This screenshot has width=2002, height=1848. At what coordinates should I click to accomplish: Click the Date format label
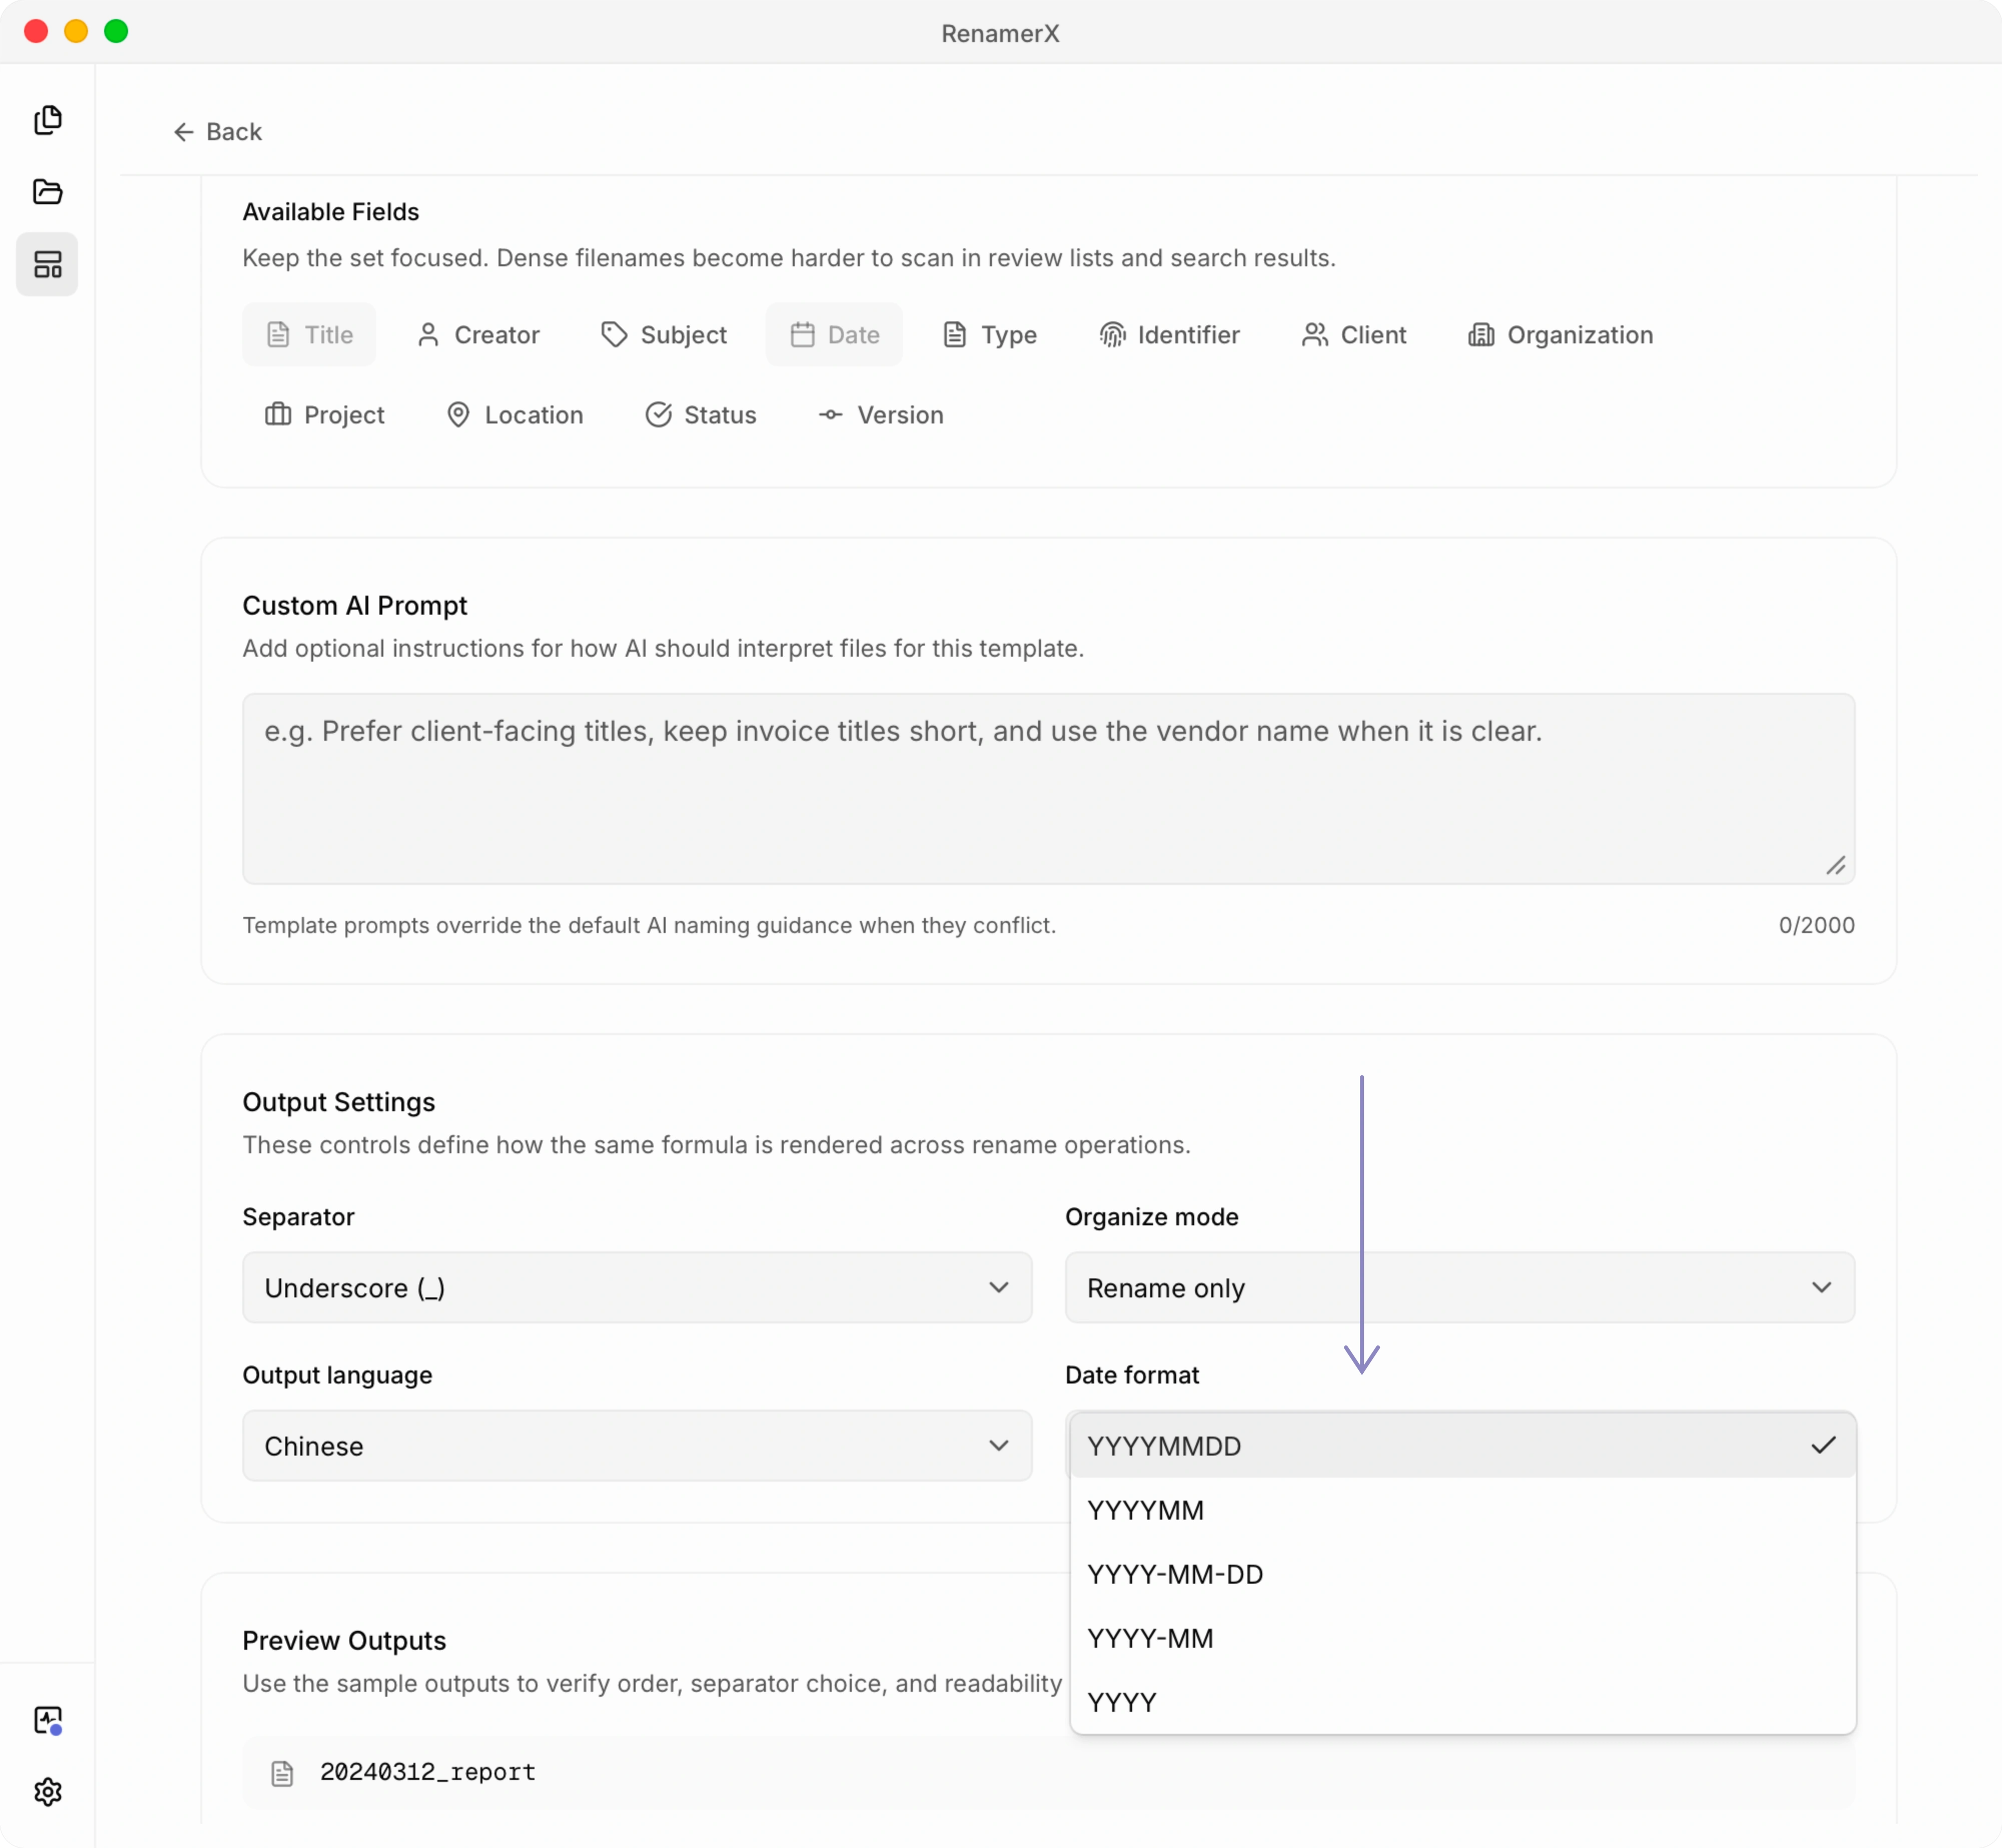(1131, 1375)
